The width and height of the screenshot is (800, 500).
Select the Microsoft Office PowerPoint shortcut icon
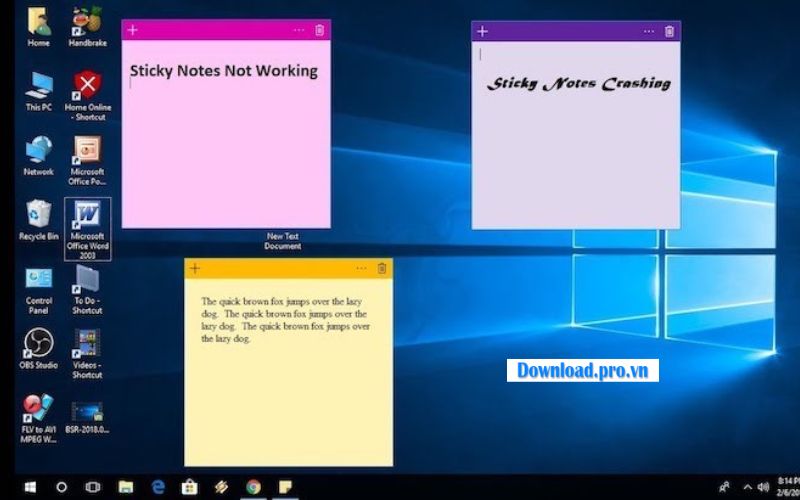pyautogui.click(x=87, y=160)
